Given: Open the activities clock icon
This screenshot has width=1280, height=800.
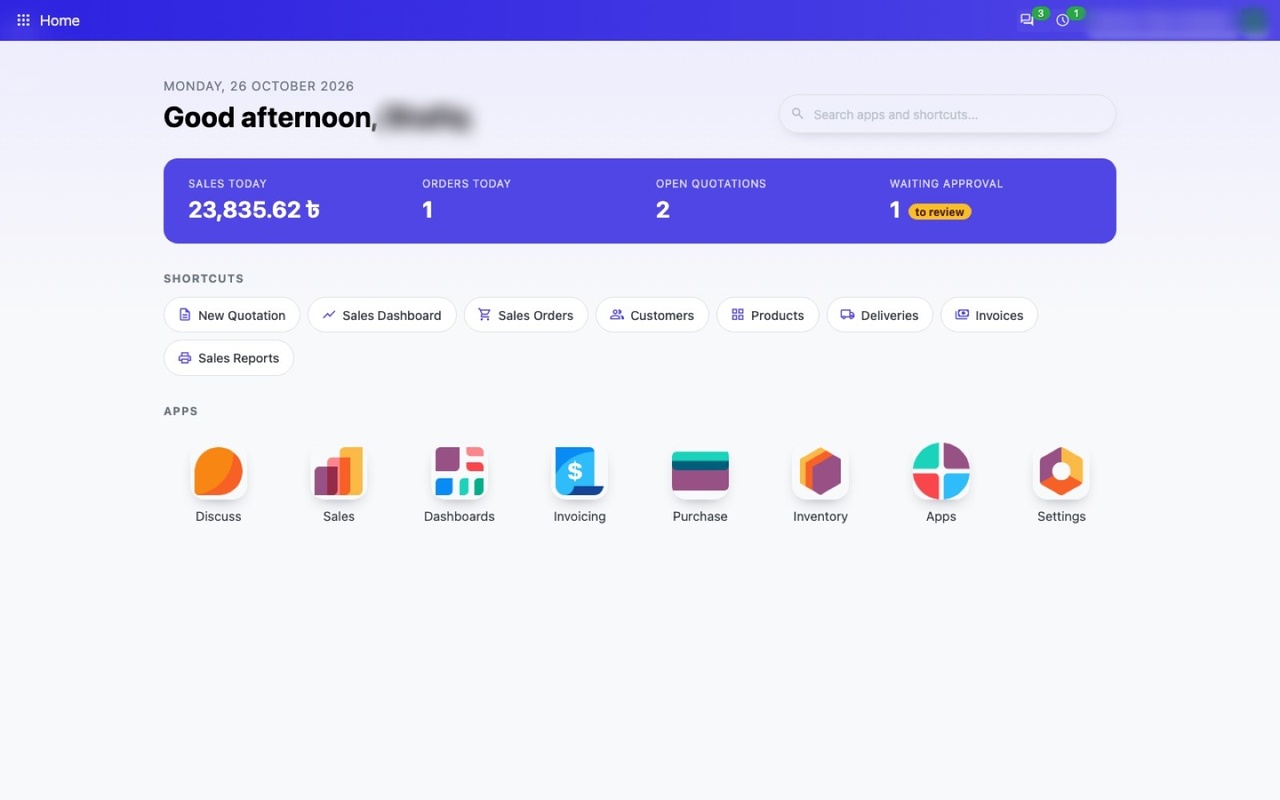Looking at the screenshot, I should click(1063, 20).
